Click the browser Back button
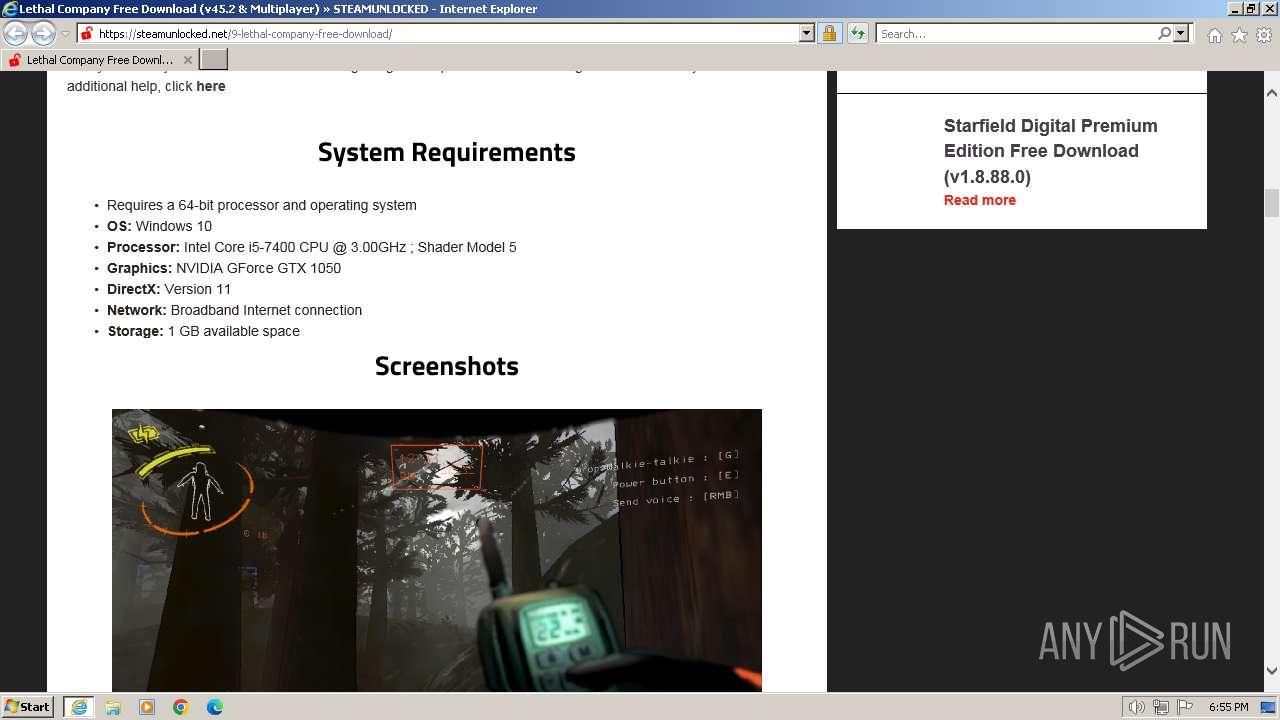This screenshot has height=720, width=1280. click(15, 33)
